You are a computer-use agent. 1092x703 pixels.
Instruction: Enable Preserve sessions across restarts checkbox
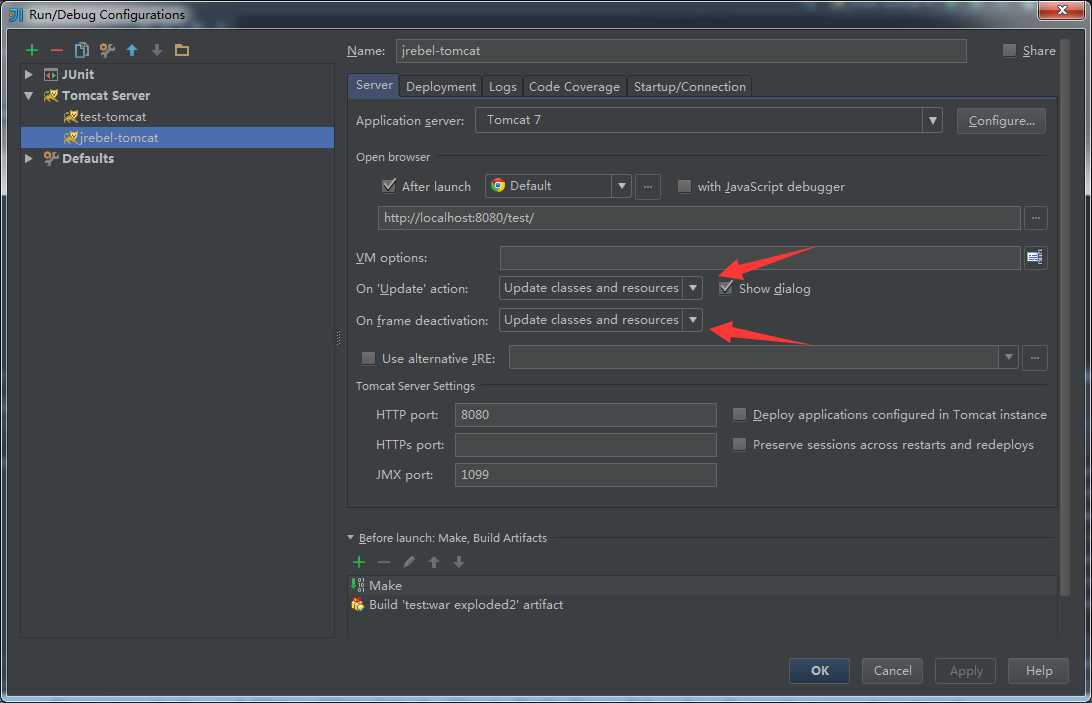(x=739, y=444)
